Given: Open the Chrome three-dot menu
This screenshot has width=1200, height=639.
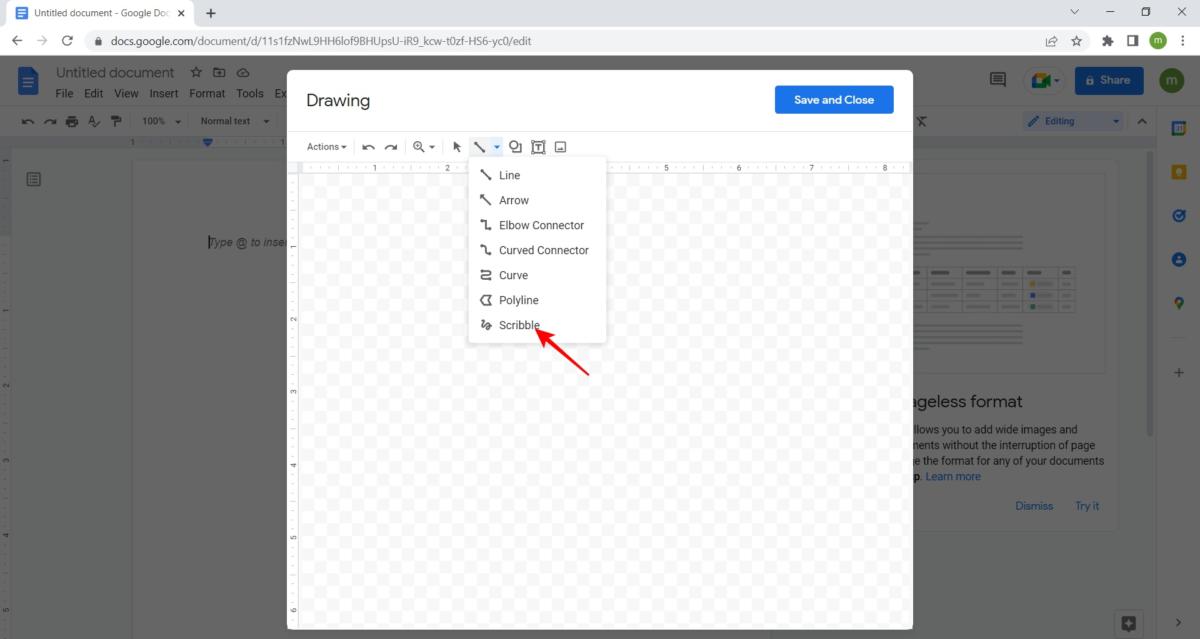Looking at the screenshot, I should tap(1182, 41).
